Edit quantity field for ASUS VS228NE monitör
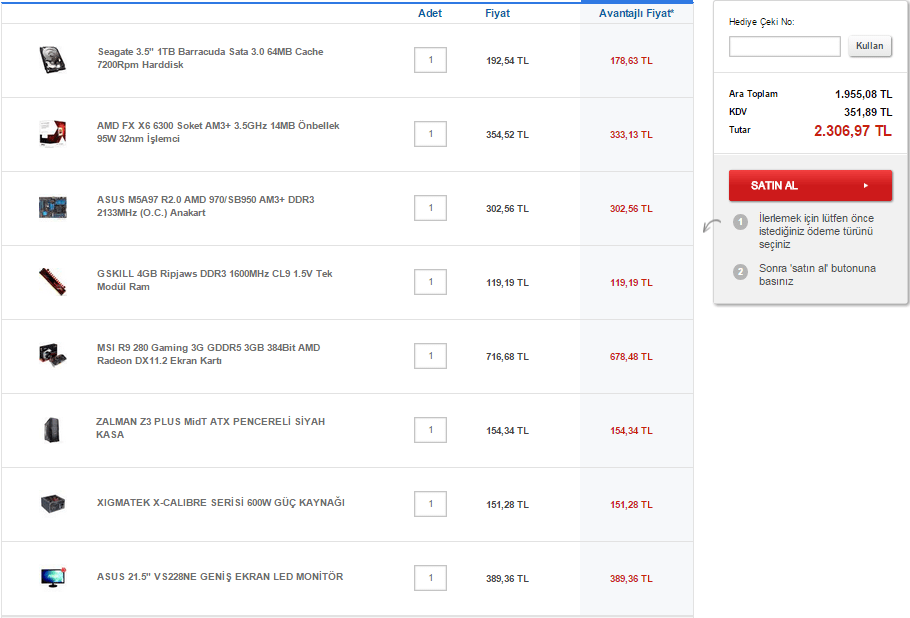This screenshot has width=910, height=618. [430, 578]
